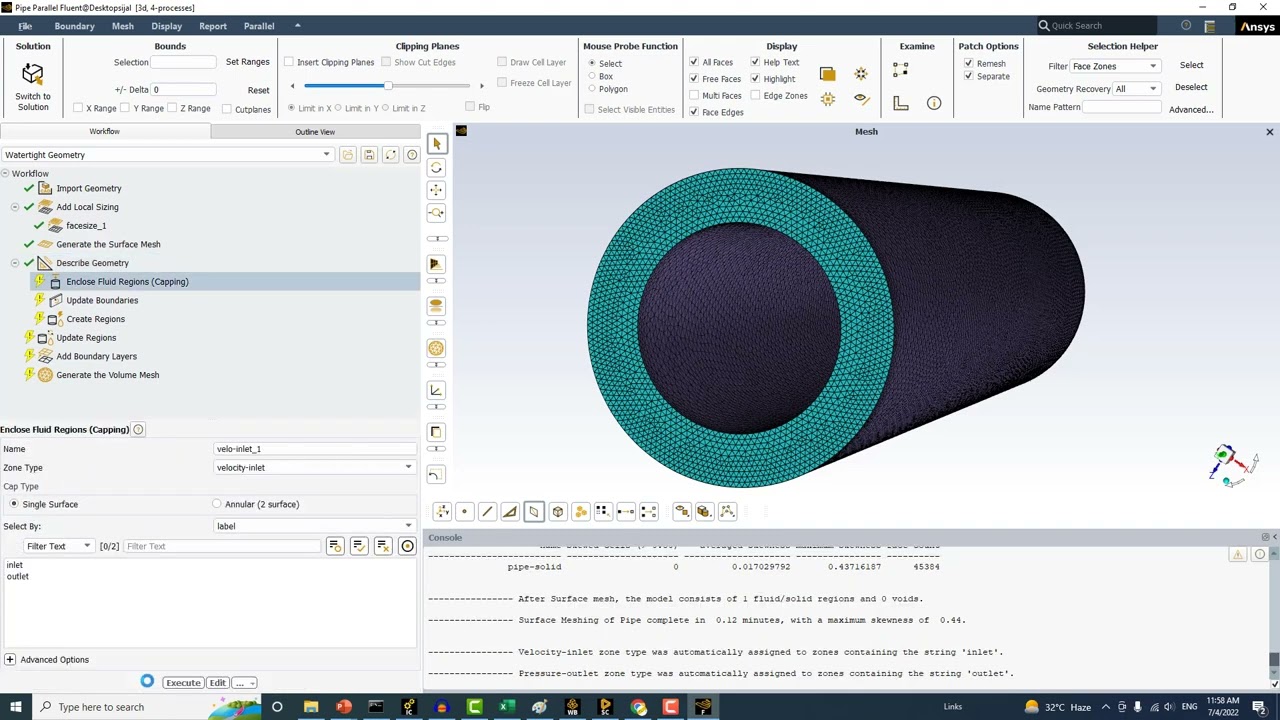Open the Filter Text dropdown

pos(58,546)
